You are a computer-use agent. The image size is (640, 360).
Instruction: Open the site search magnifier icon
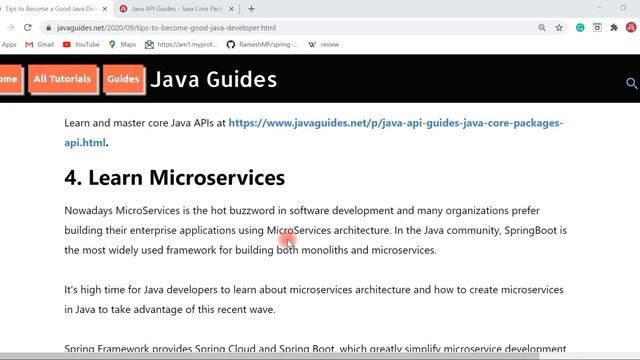pyautogui.click(x=631, y=83)
